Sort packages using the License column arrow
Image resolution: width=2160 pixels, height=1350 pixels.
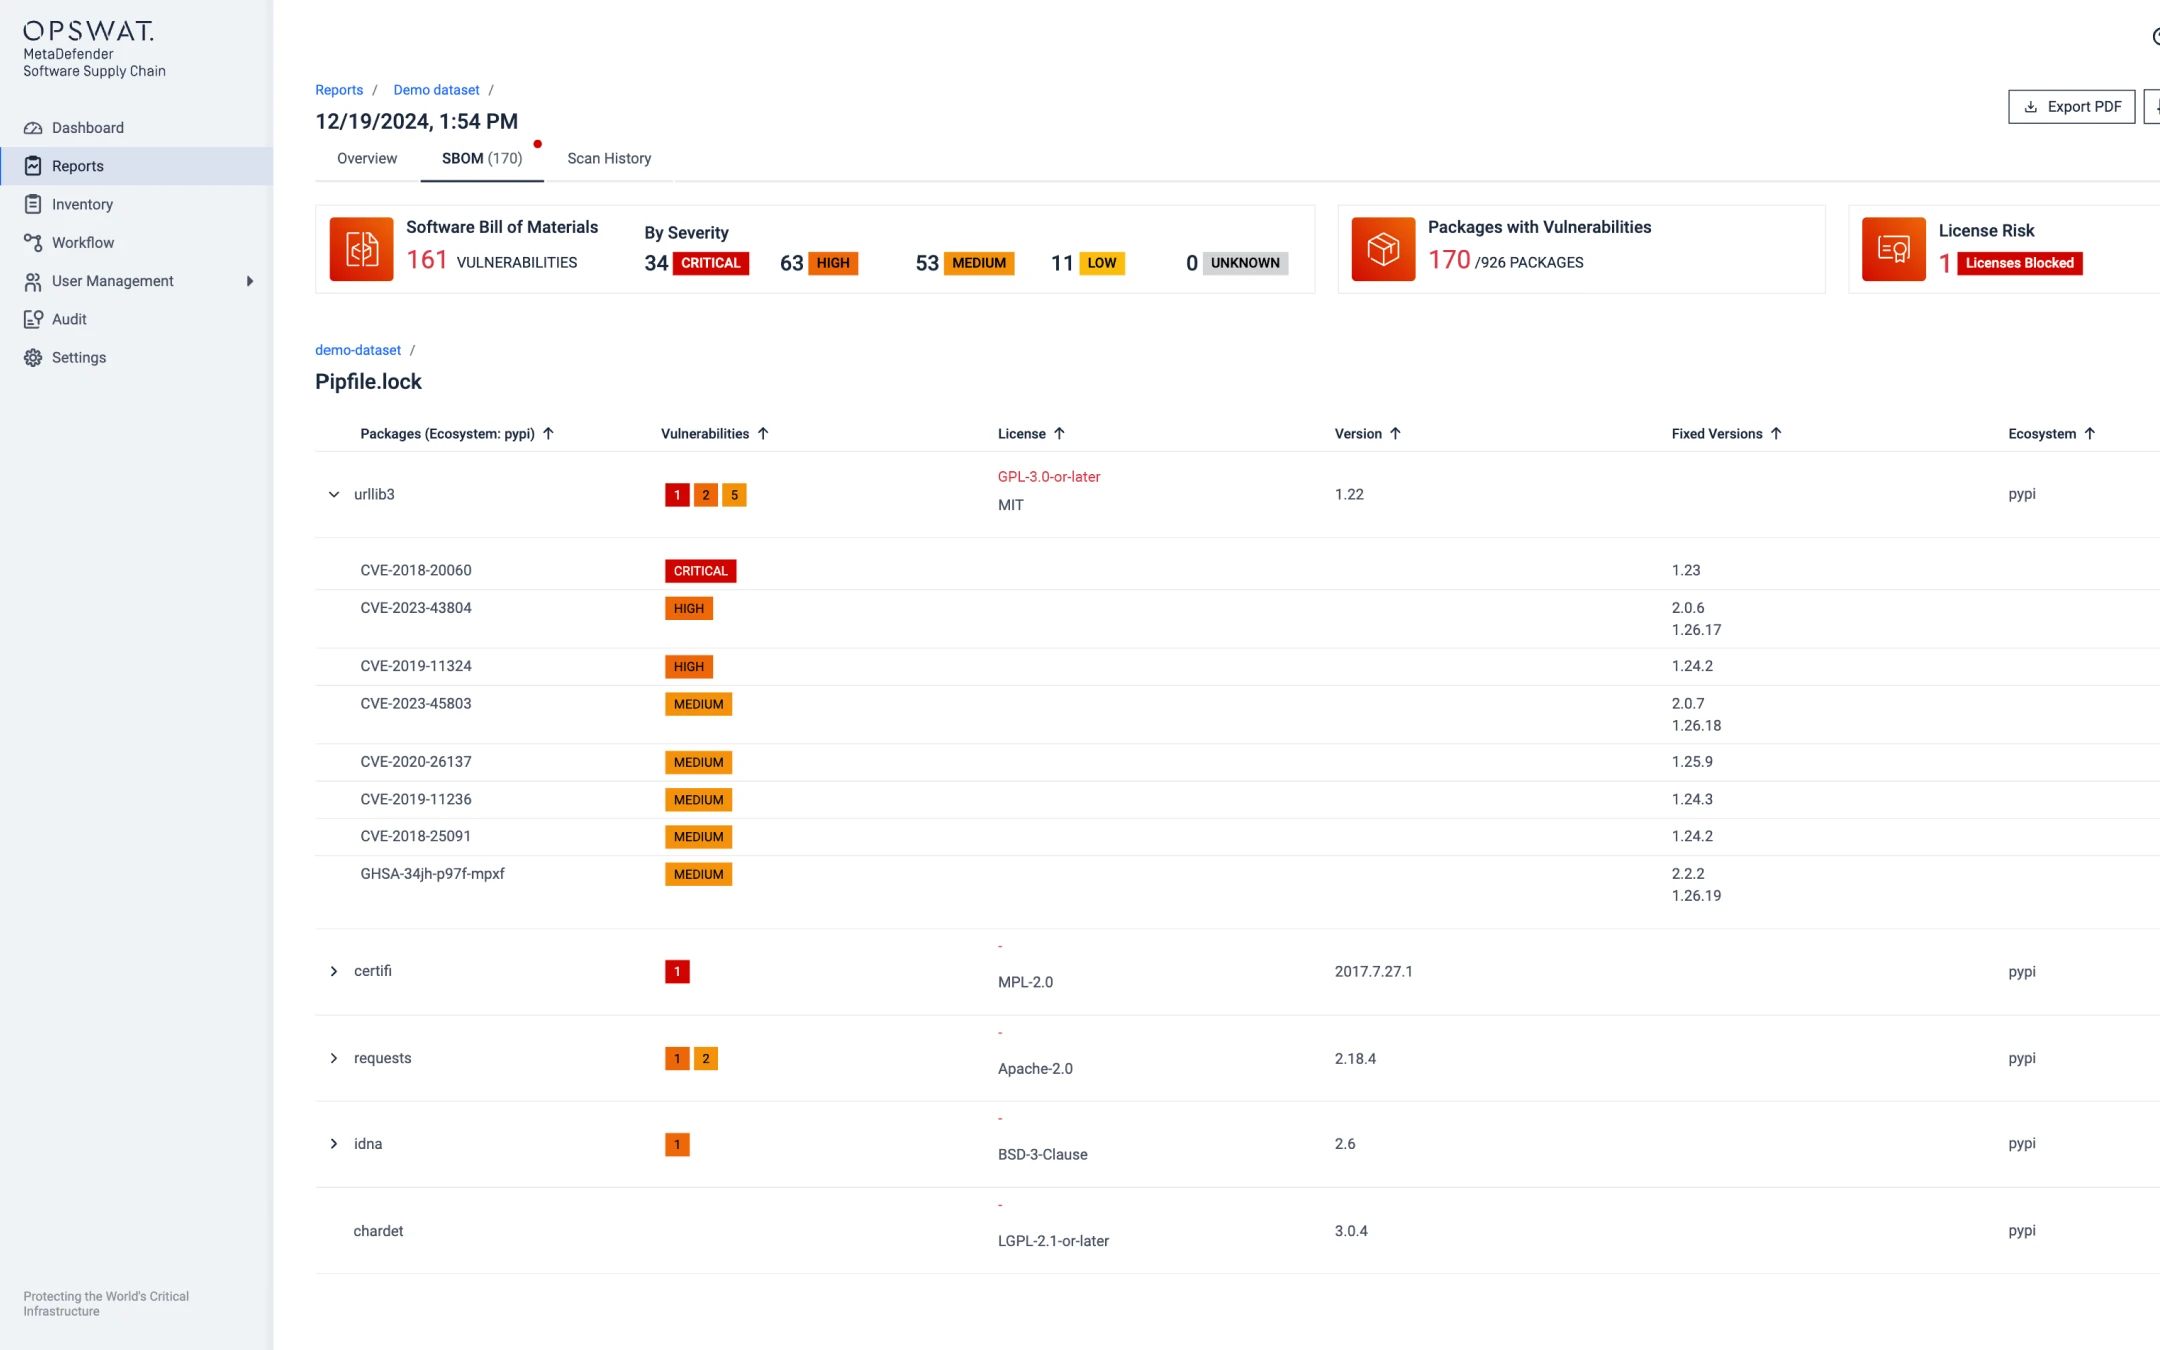(1060, 433)
